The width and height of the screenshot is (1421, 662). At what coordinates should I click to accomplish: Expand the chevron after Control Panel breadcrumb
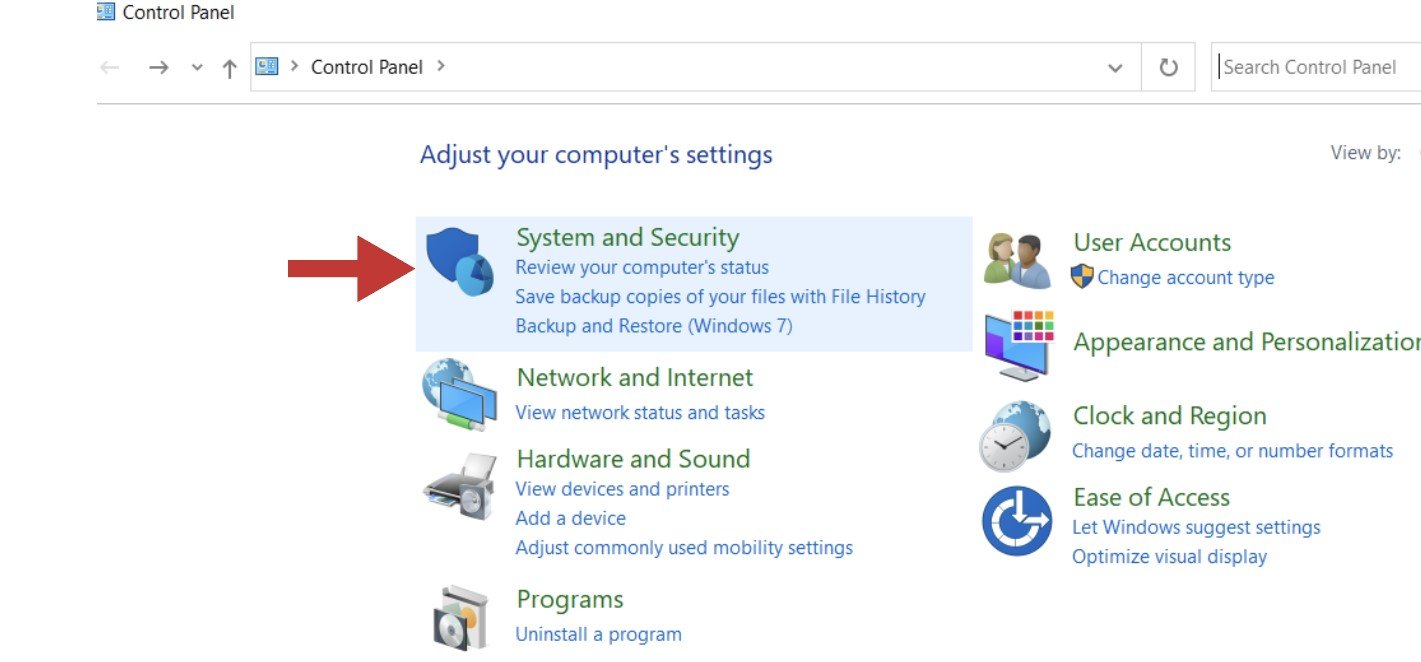coord(441,67)
